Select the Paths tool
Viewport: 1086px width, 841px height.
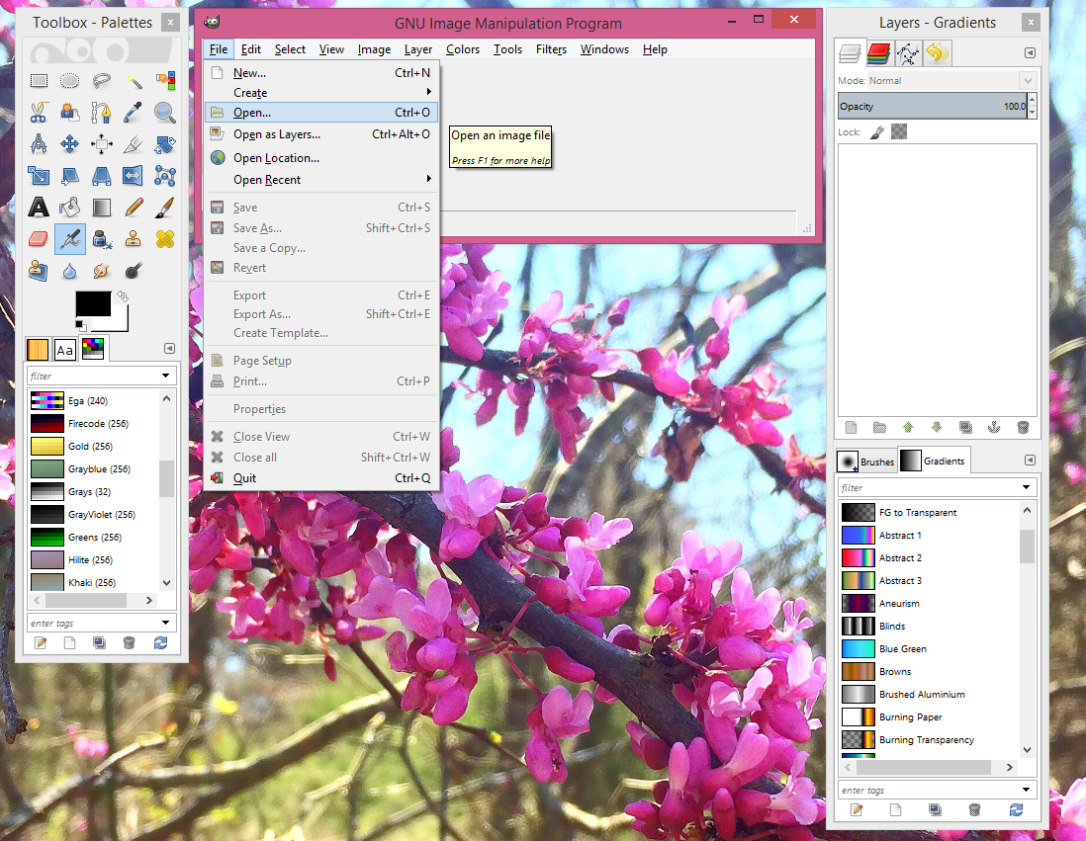tap(102, 113)
